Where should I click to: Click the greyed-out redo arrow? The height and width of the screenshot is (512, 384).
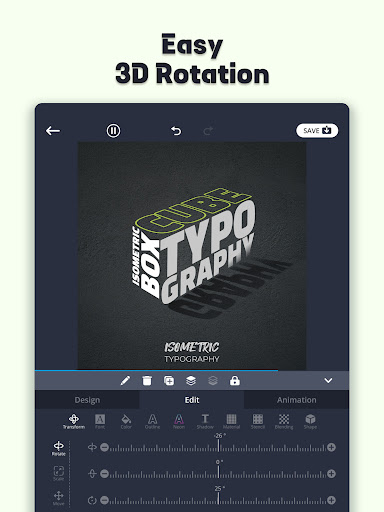click(x=208, y=131)
